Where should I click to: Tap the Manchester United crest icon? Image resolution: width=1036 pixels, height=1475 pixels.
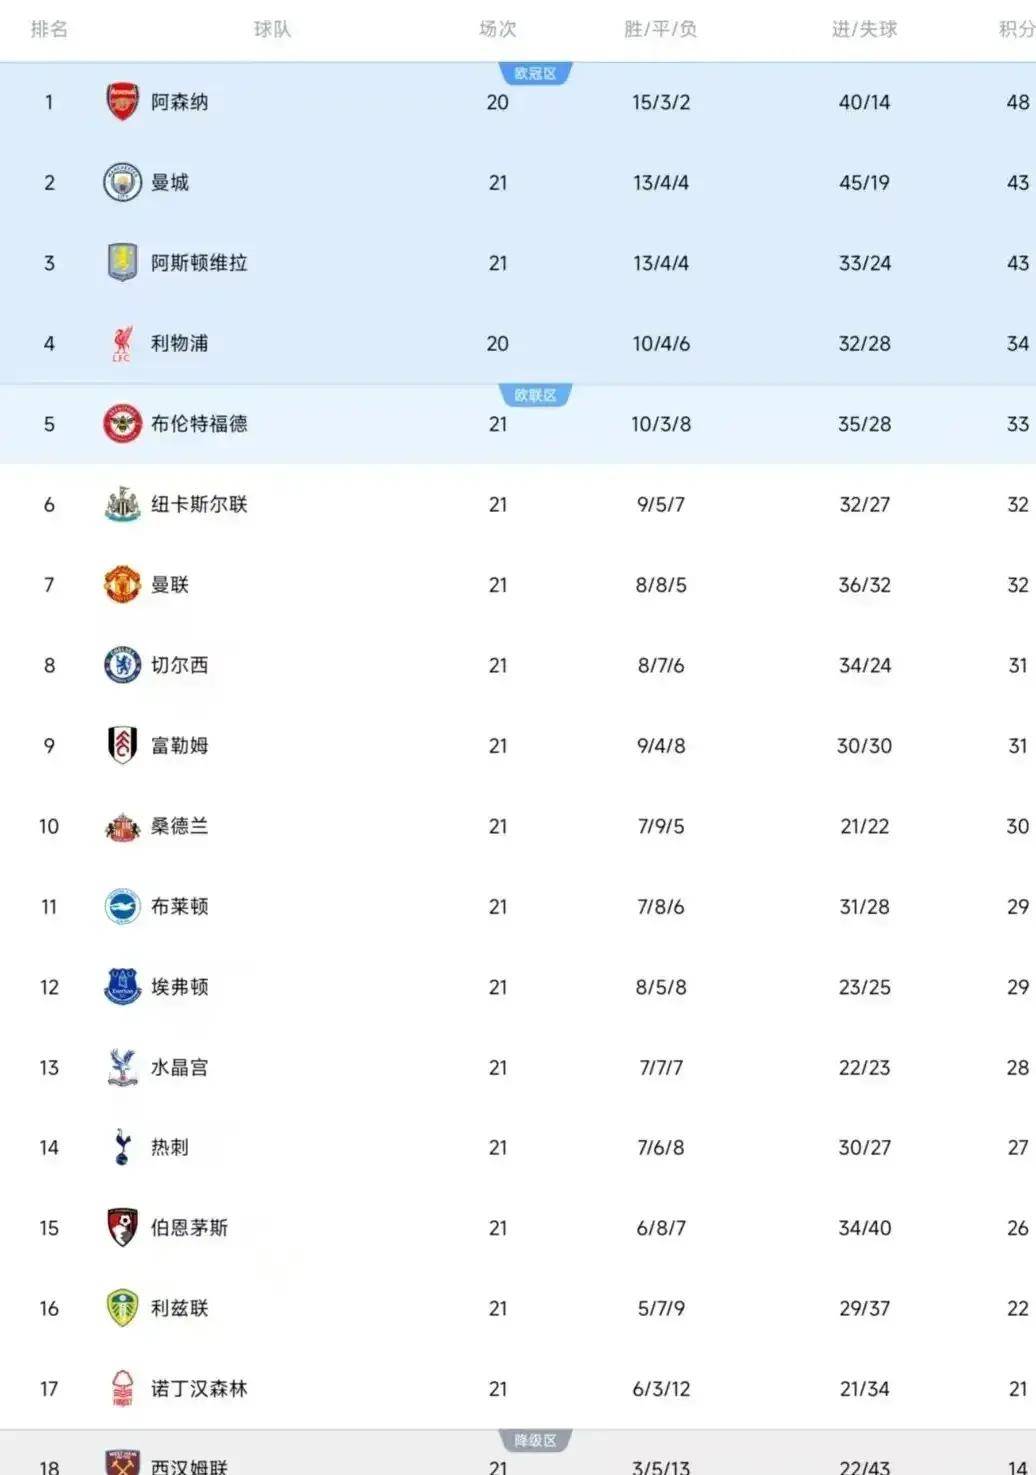coord(122,585)
